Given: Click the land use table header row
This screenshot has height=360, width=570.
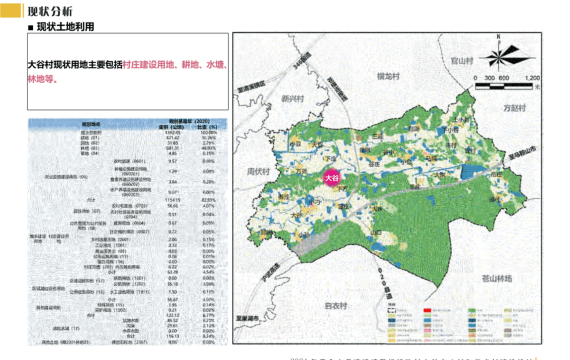Looking at the screenshot, I should point(128,124).
